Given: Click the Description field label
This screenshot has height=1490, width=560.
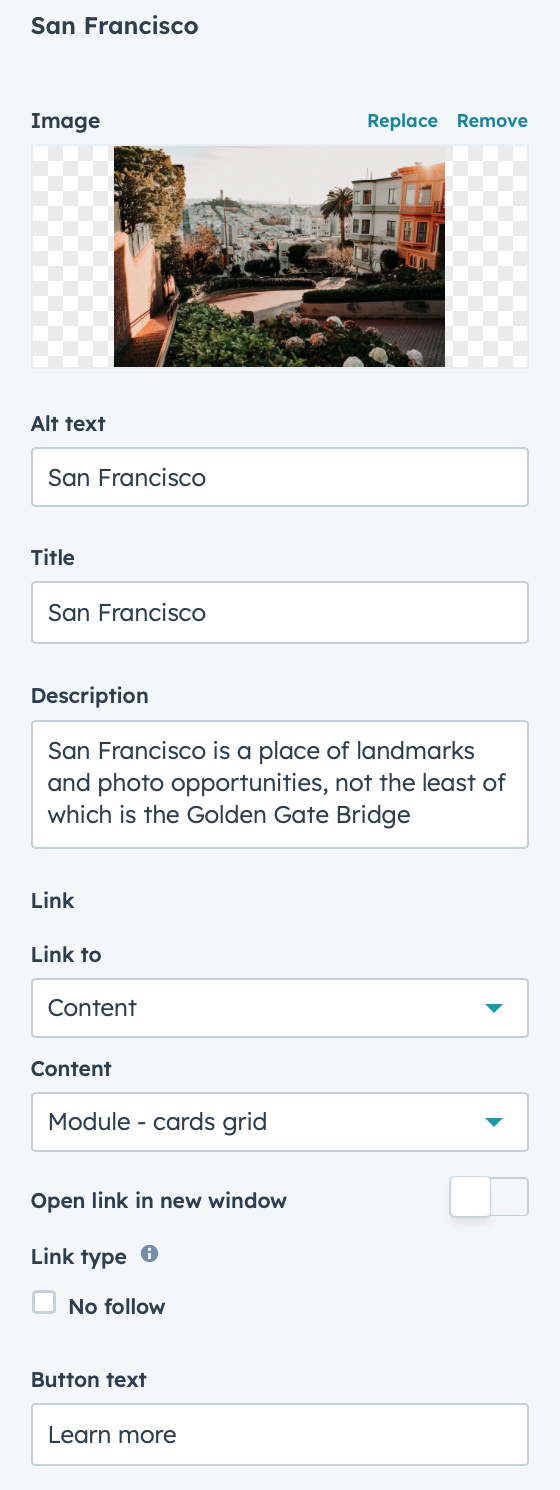Looking at the screenshot, I should click(x=90, y=695).
